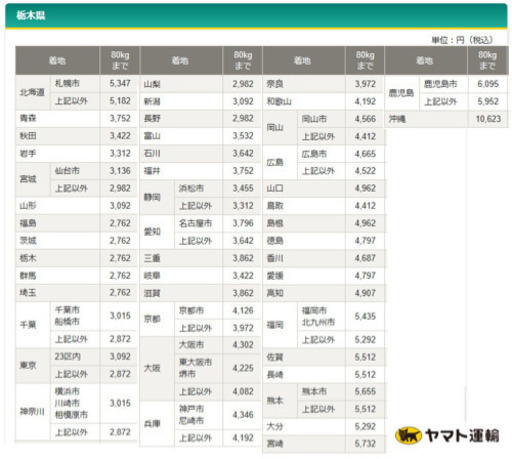The image size is (512, 459).
Task: Click the 名古屋市 destination cell
Action: coord(198,223)
